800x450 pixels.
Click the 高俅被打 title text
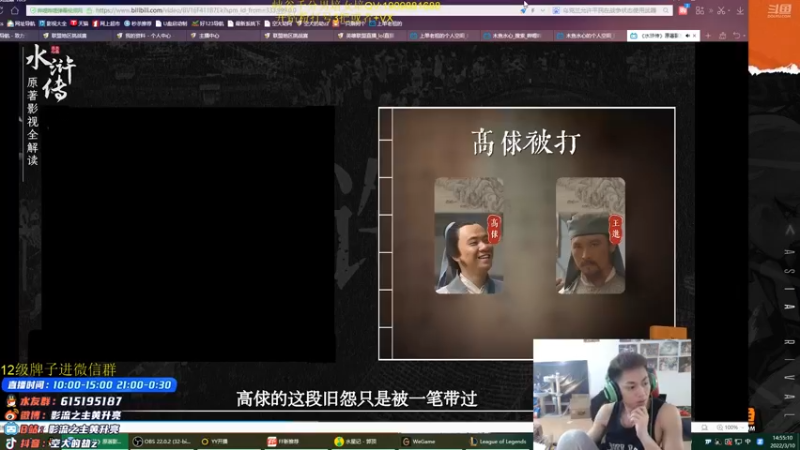tap(526, 142)
